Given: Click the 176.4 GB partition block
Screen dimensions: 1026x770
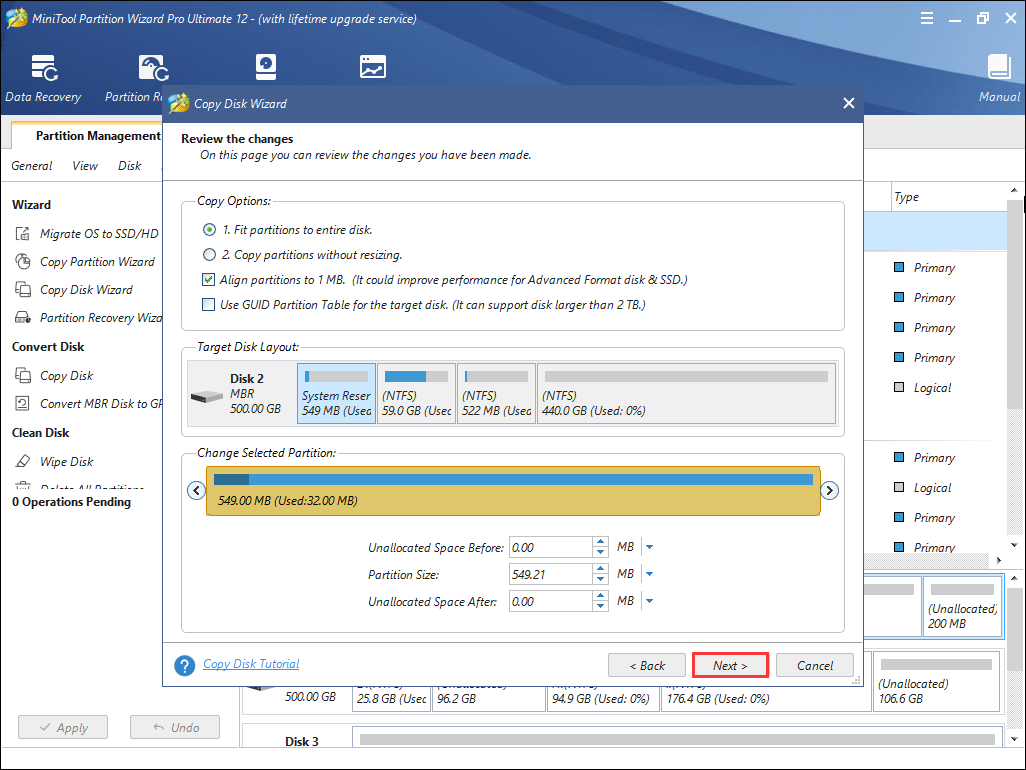Looking at the screenshot, I should pyautogui.click(x=766, y=697).
